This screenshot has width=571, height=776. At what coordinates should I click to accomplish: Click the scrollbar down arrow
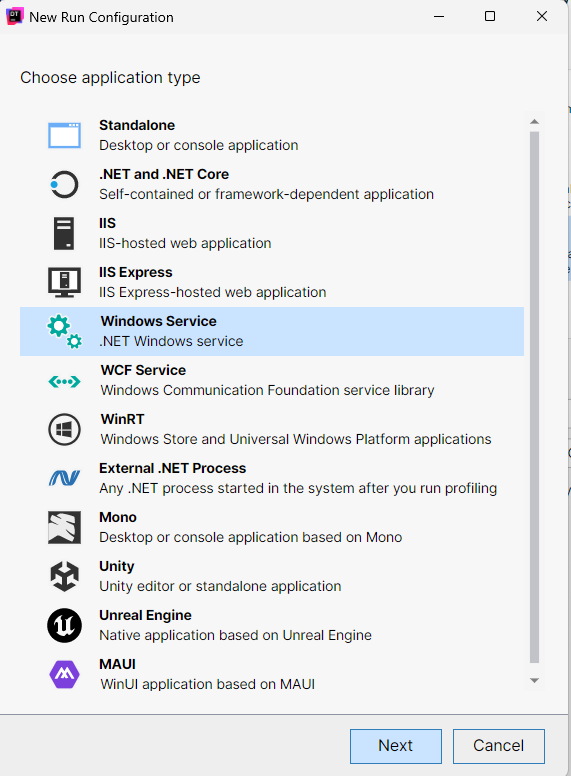pyautogui.click(x=534, y=680)
